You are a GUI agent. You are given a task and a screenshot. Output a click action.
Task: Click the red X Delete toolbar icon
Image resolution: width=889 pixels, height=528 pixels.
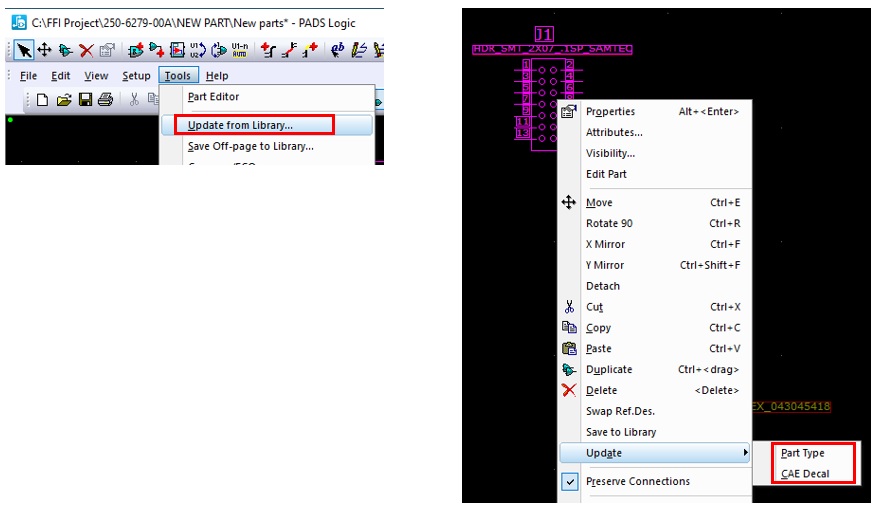[x=86, y=50]
